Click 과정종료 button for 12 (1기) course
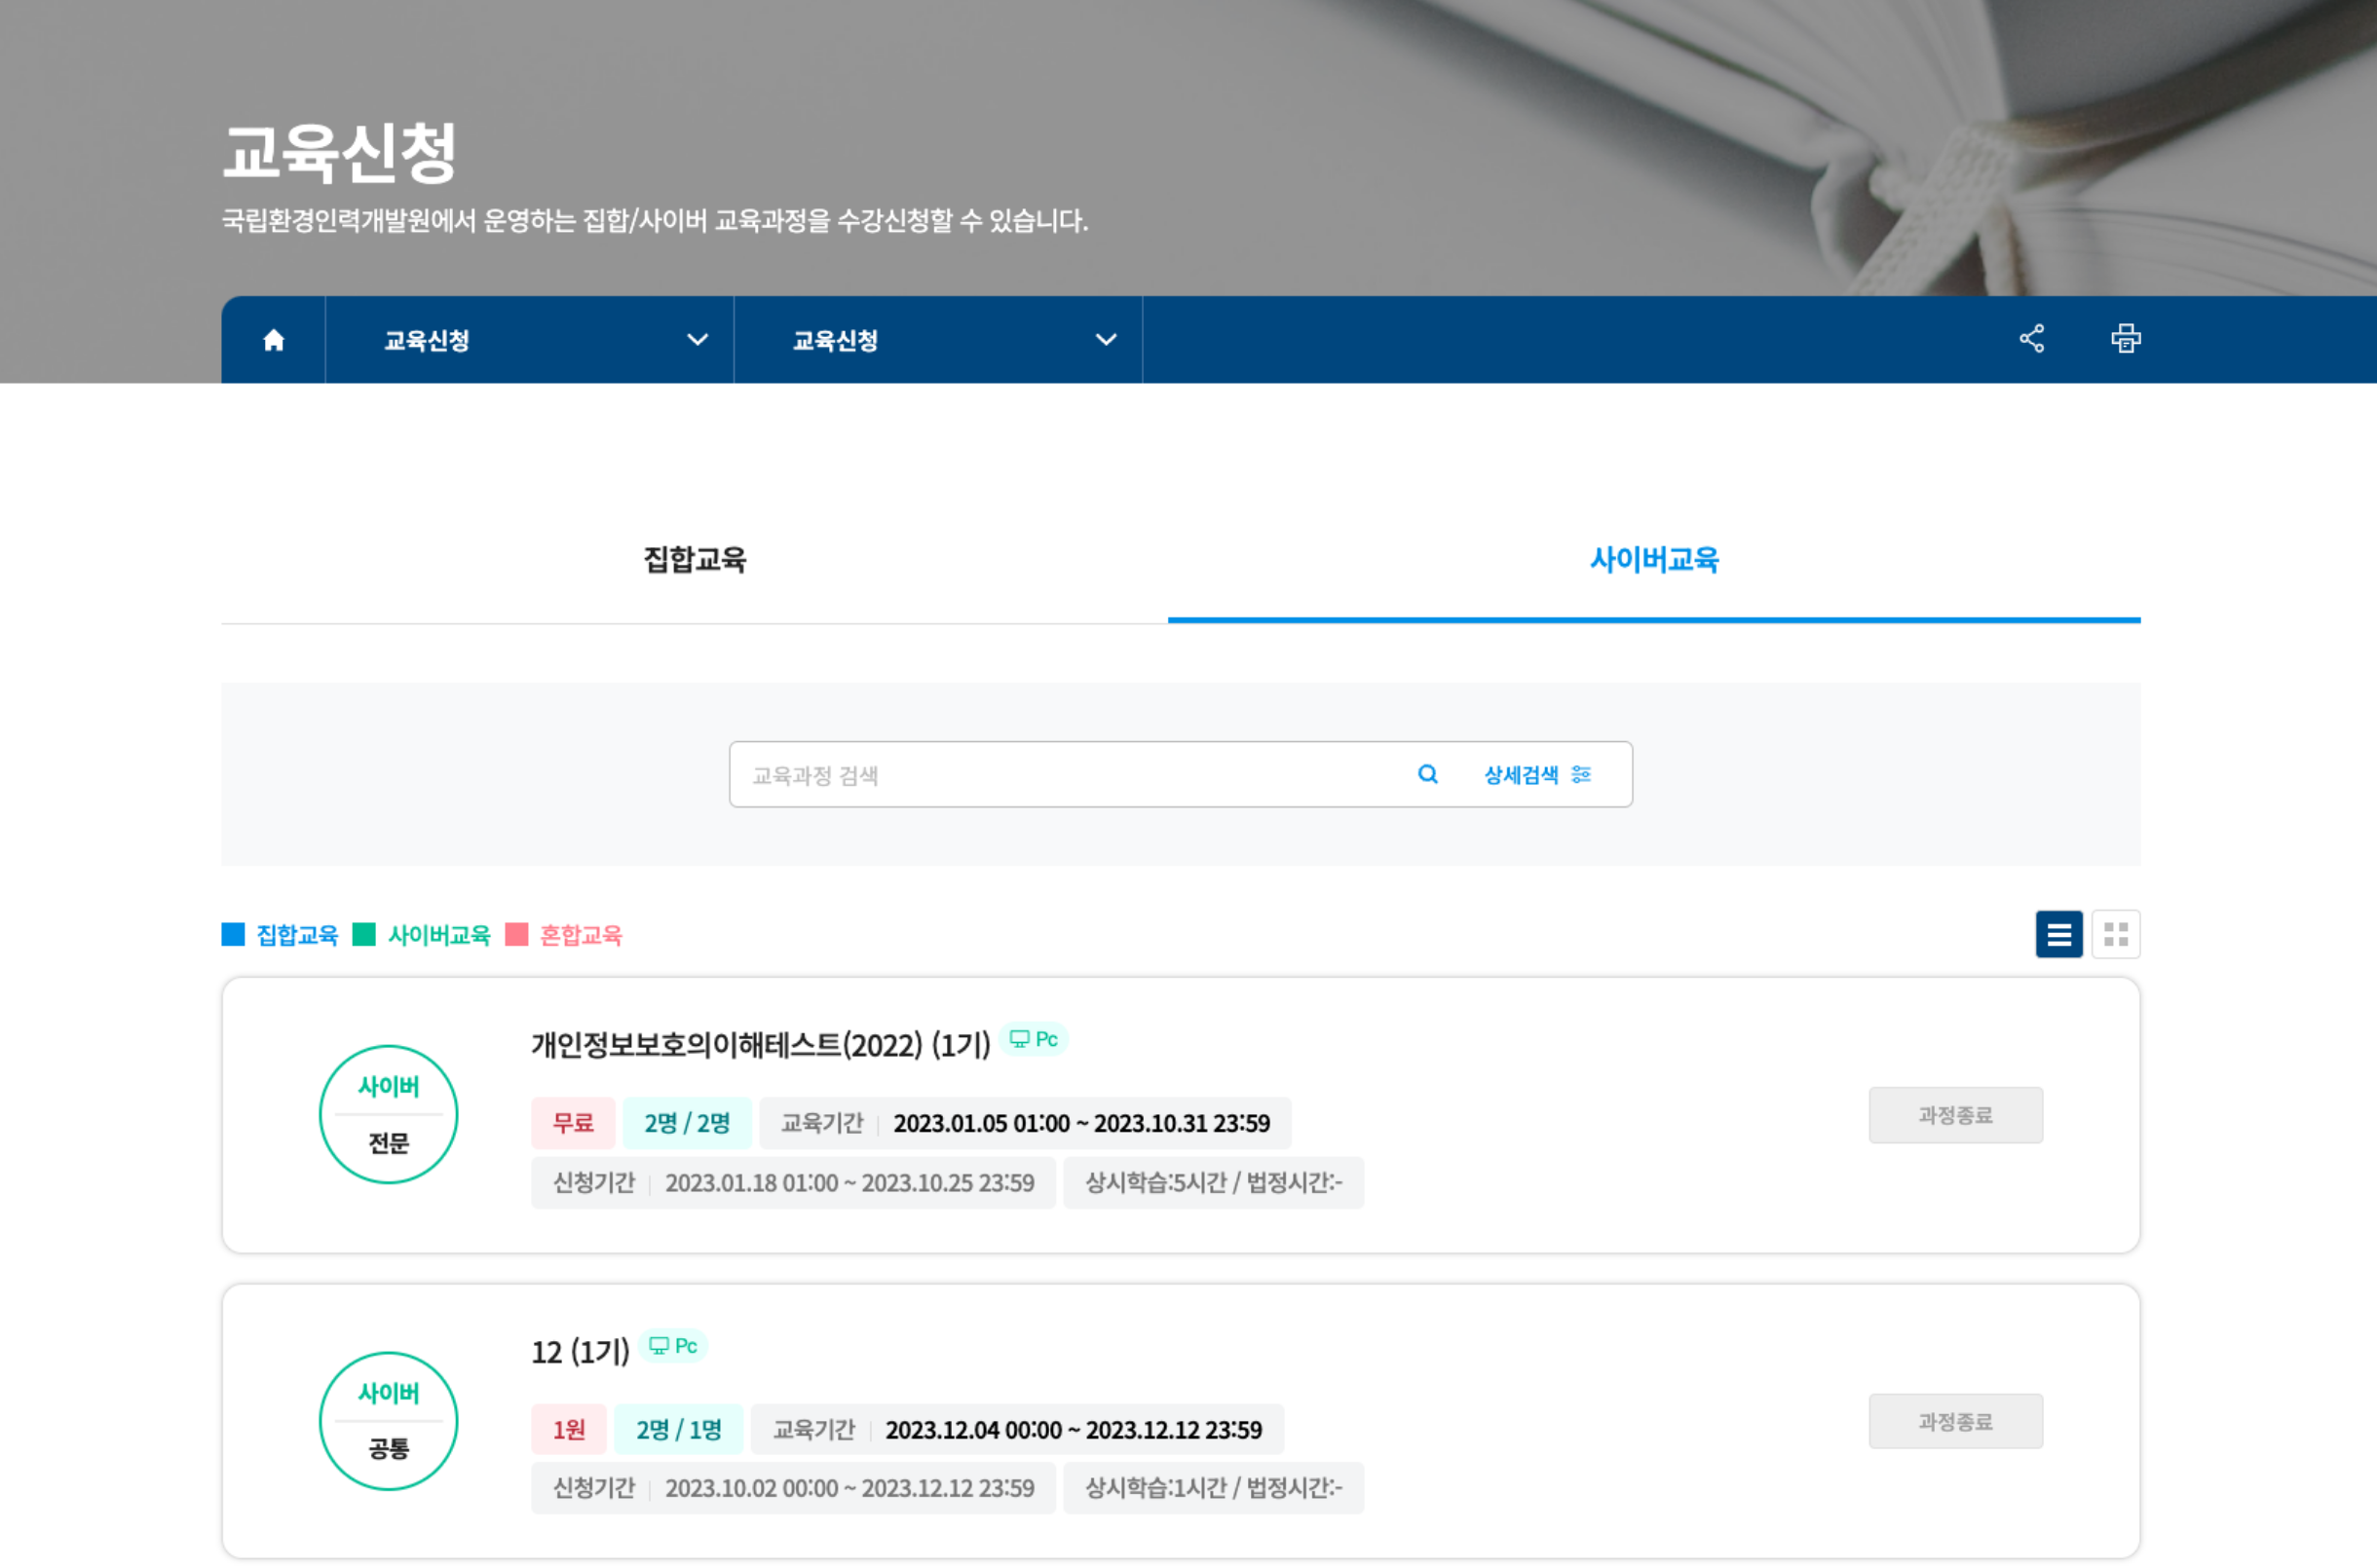Screen dimensions: 2377x1568 (x=1955, y=1421)
